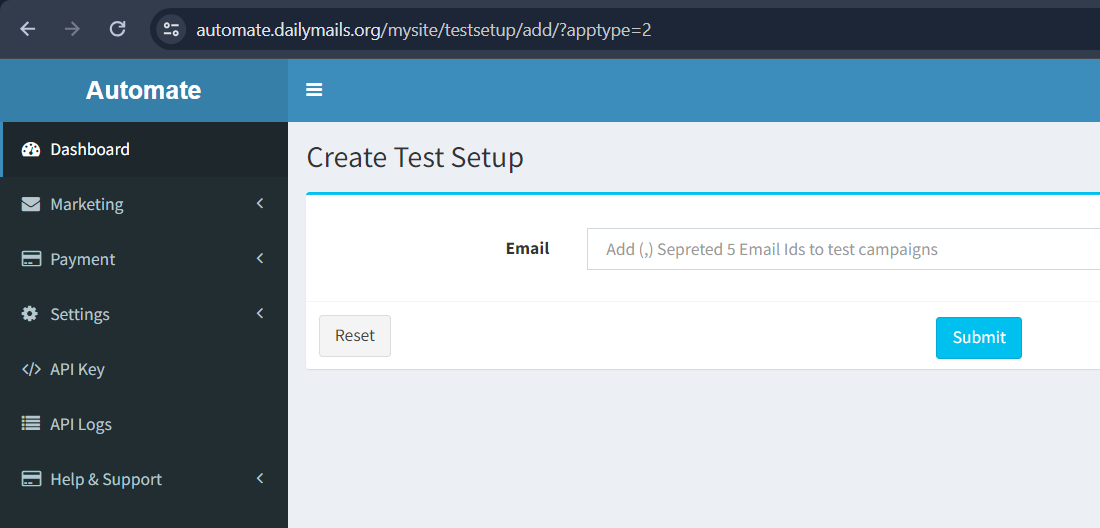Image resolution: width=1100 pixels, height=528 pixels.
Task: Submit the test setup form
Action: tap(978, 338)
